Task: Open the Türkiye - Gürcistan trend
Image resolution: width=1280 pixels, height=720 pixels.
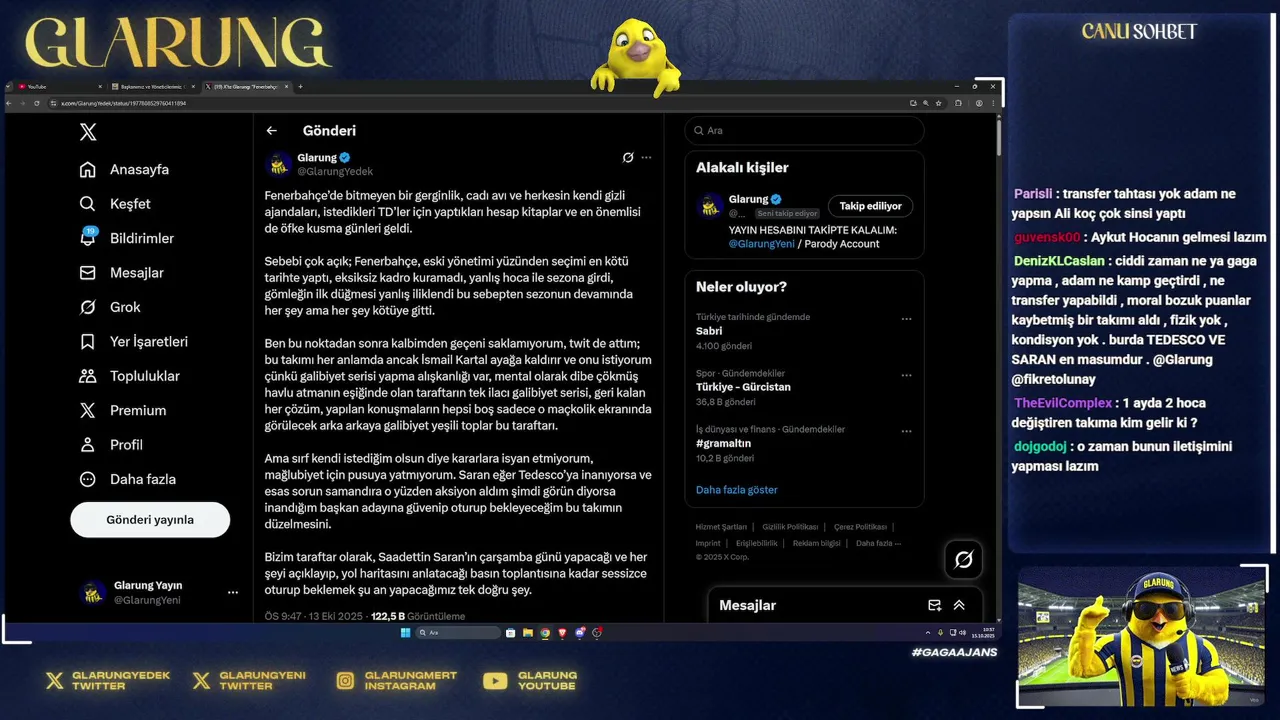Action: [743, 387]
